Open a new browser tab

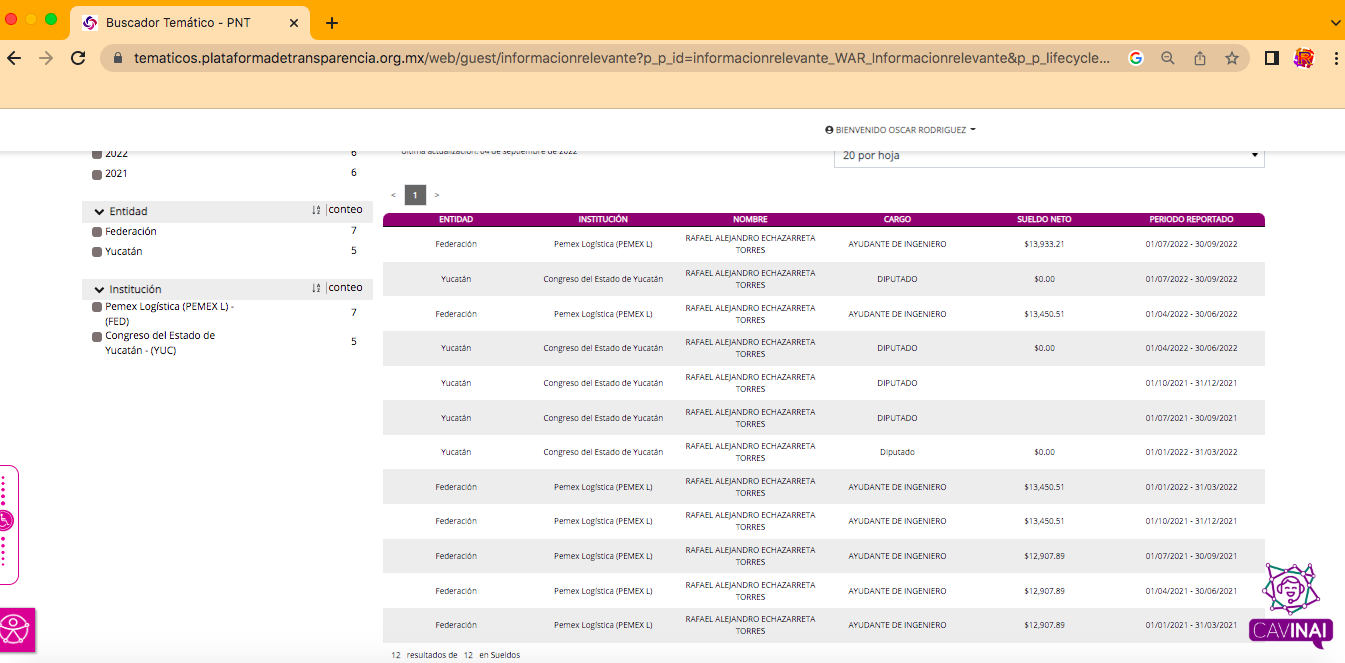(332, 23)
